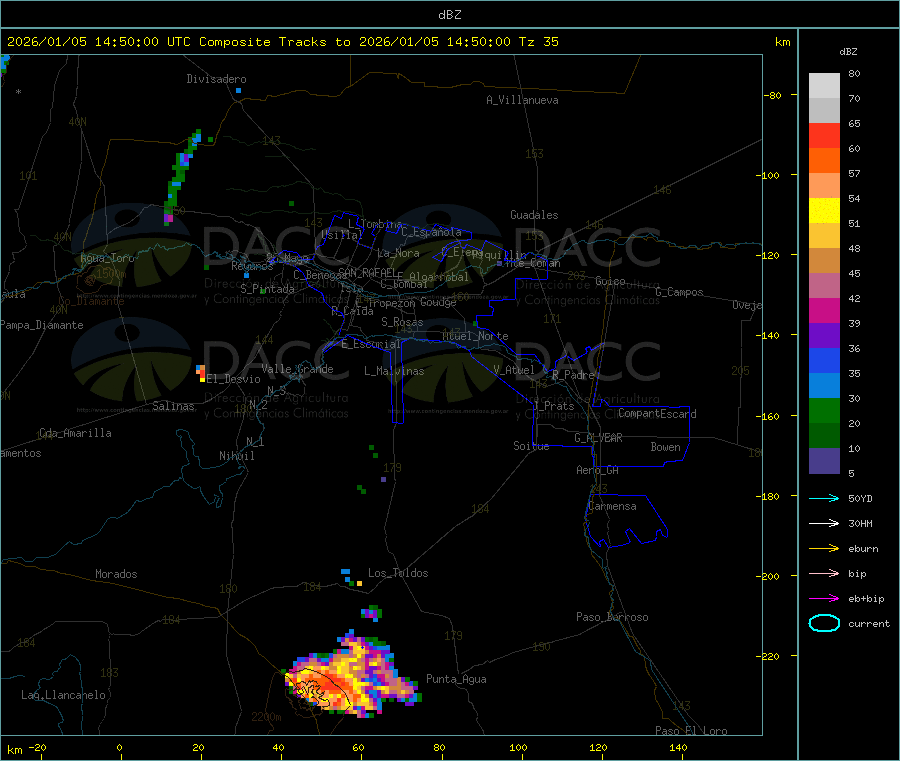This screenshot has width=900, height=761.
Task: Click the L_Malvinas location label
Action: tap(394, 371)
